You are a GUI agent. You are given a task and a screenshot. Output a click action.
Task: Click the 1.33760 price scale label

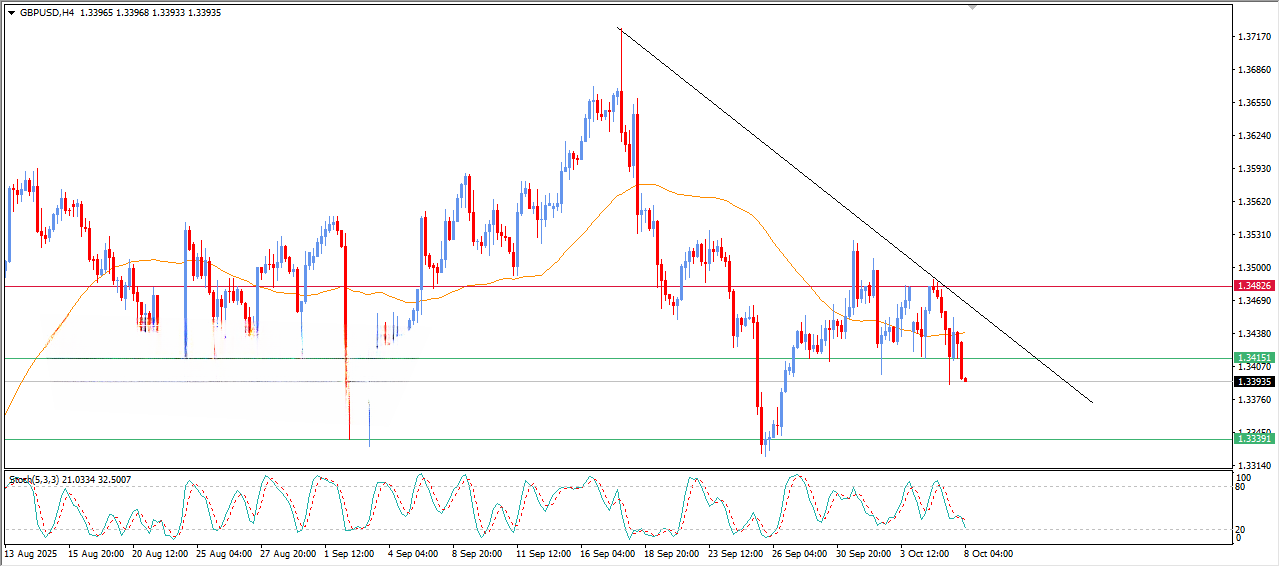pyautogui.click(x=1253, y=400)
